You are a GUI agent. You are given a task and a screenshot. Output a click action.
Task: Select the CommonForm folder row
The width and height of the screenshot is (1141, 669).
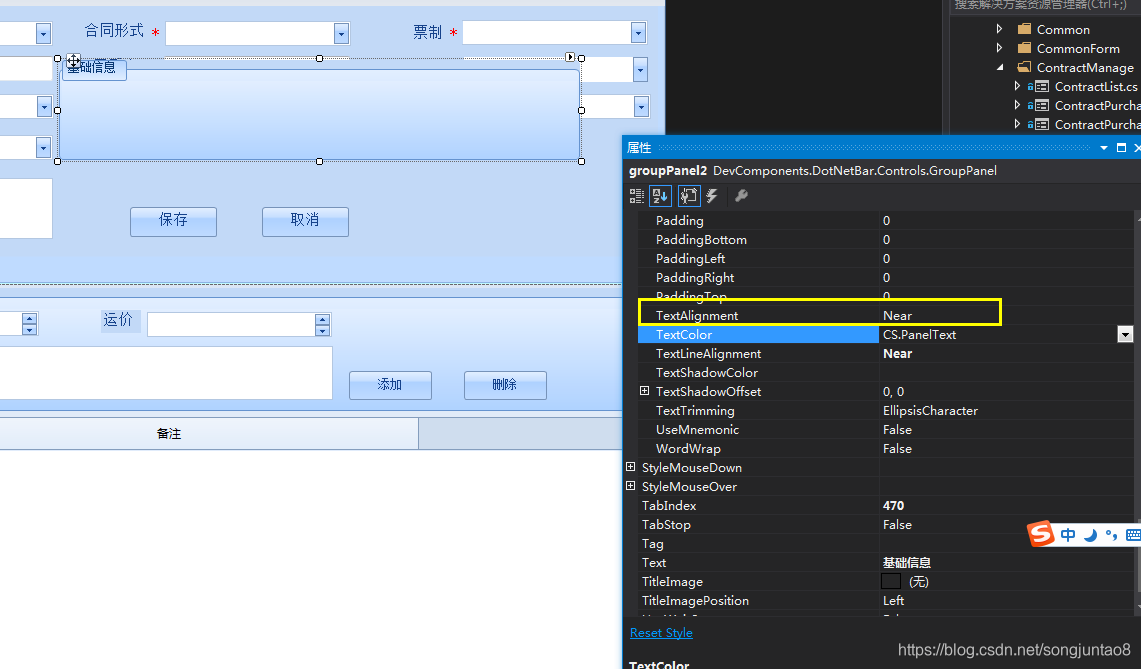(1078, 48)
